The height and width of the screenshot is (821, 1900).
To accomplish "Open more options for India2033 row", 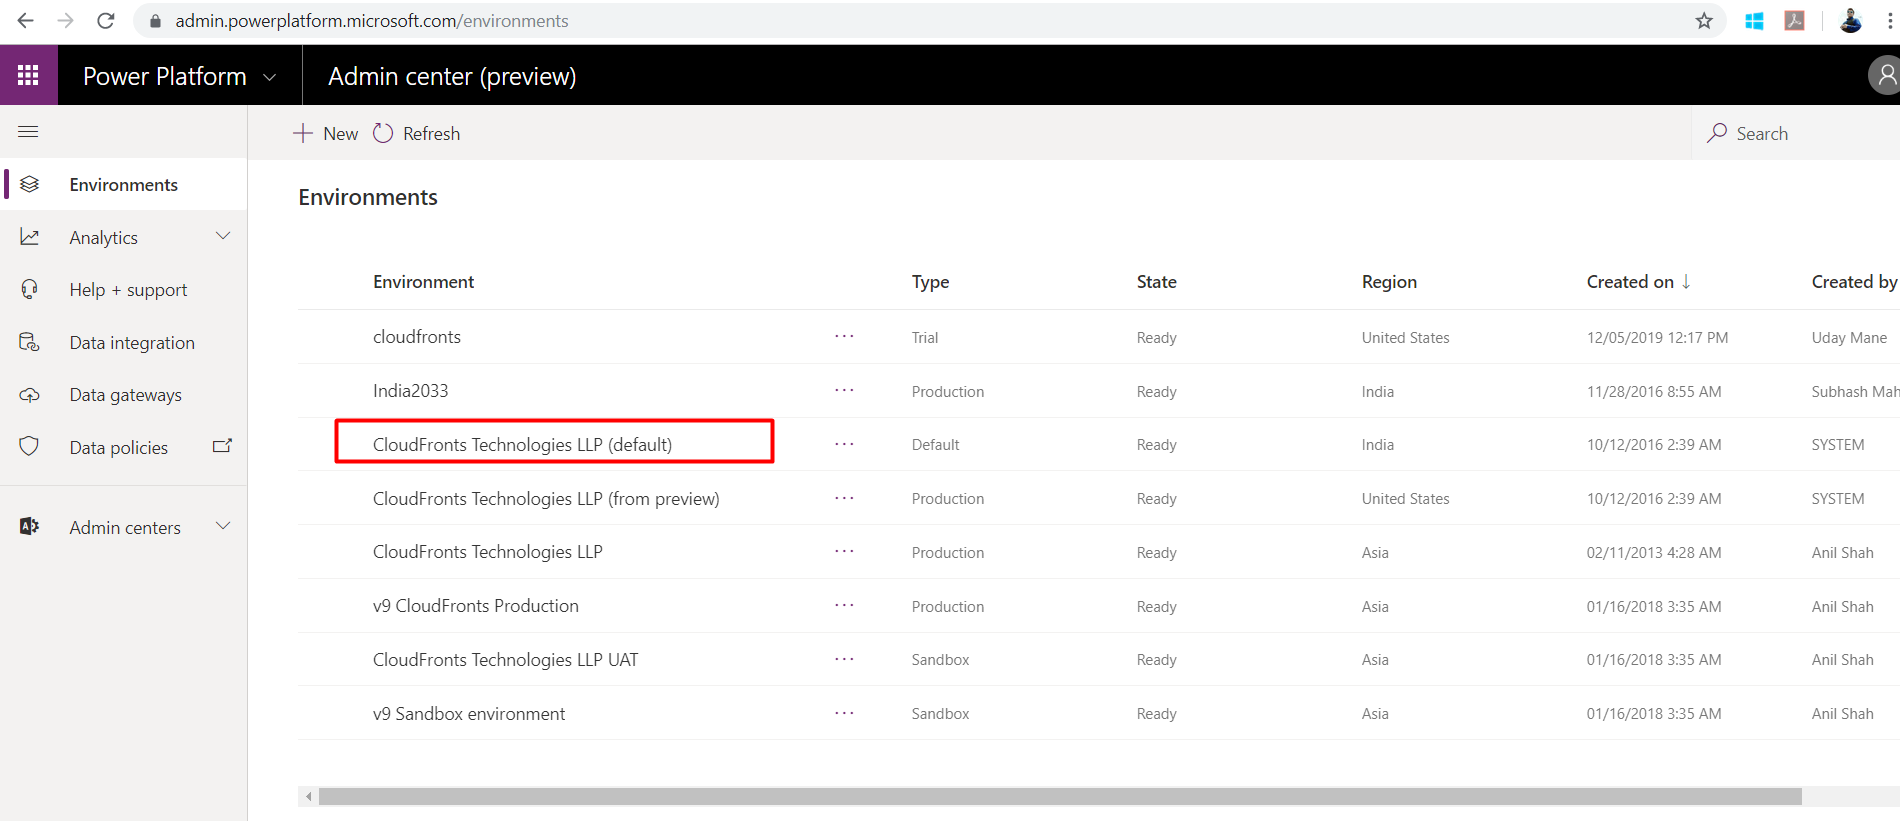I will tap(845, 391).
